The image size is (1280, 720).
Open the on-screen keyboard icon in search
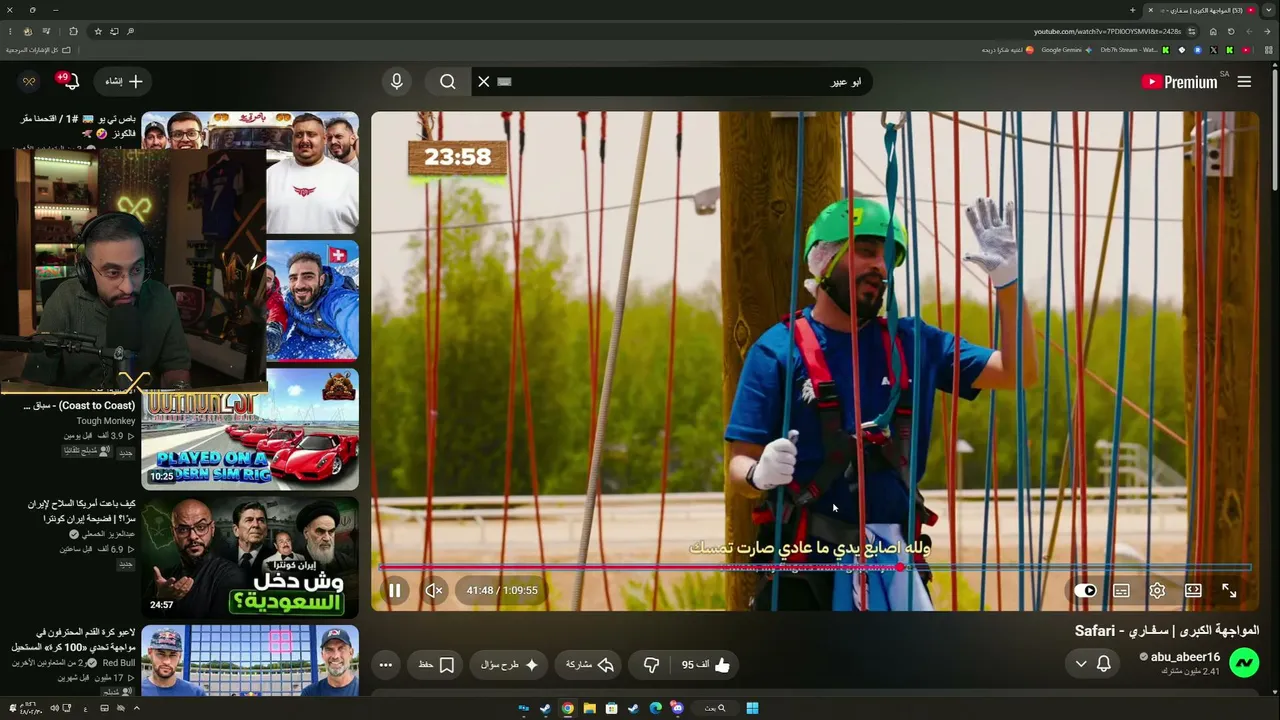pyautogui.click(x=504, y=82)
